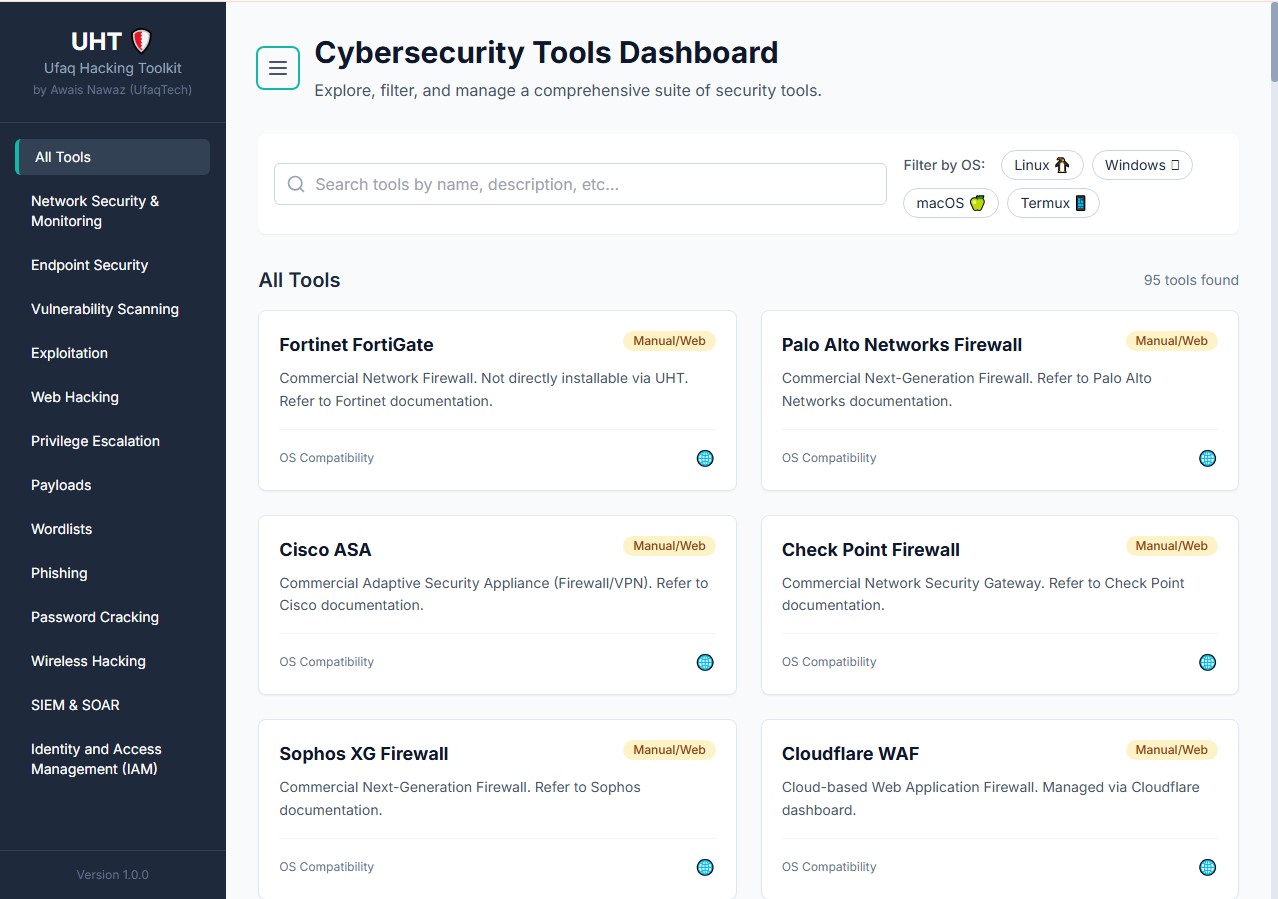This screenshot has height=899, width=1278.
Task: Open Identity and Access Management category
Action: tap(96, 759)
